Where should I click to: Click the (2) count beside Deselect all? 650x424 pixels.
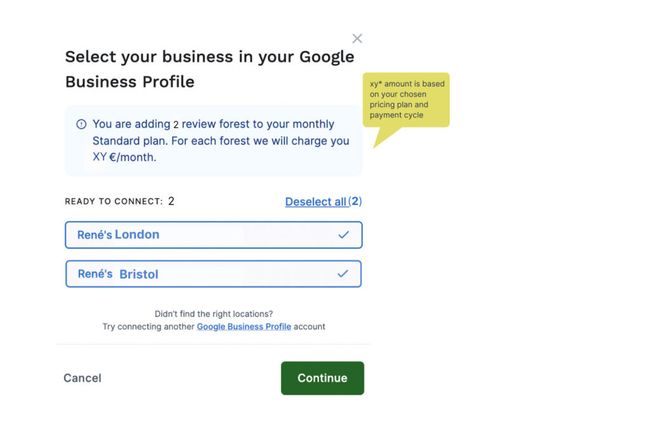tap(355, 202)
